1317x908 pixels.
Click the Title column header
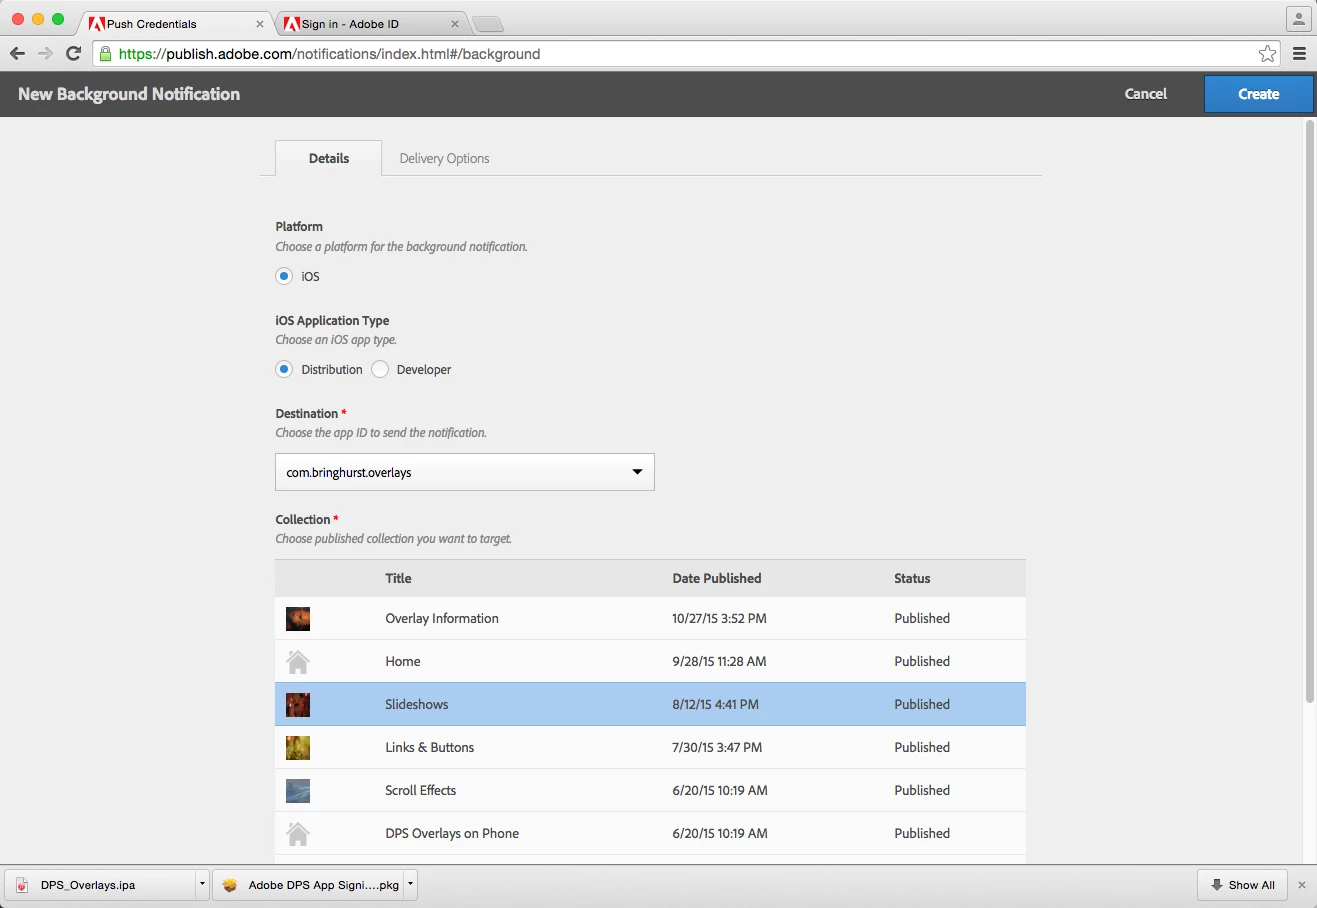(399, 579)
